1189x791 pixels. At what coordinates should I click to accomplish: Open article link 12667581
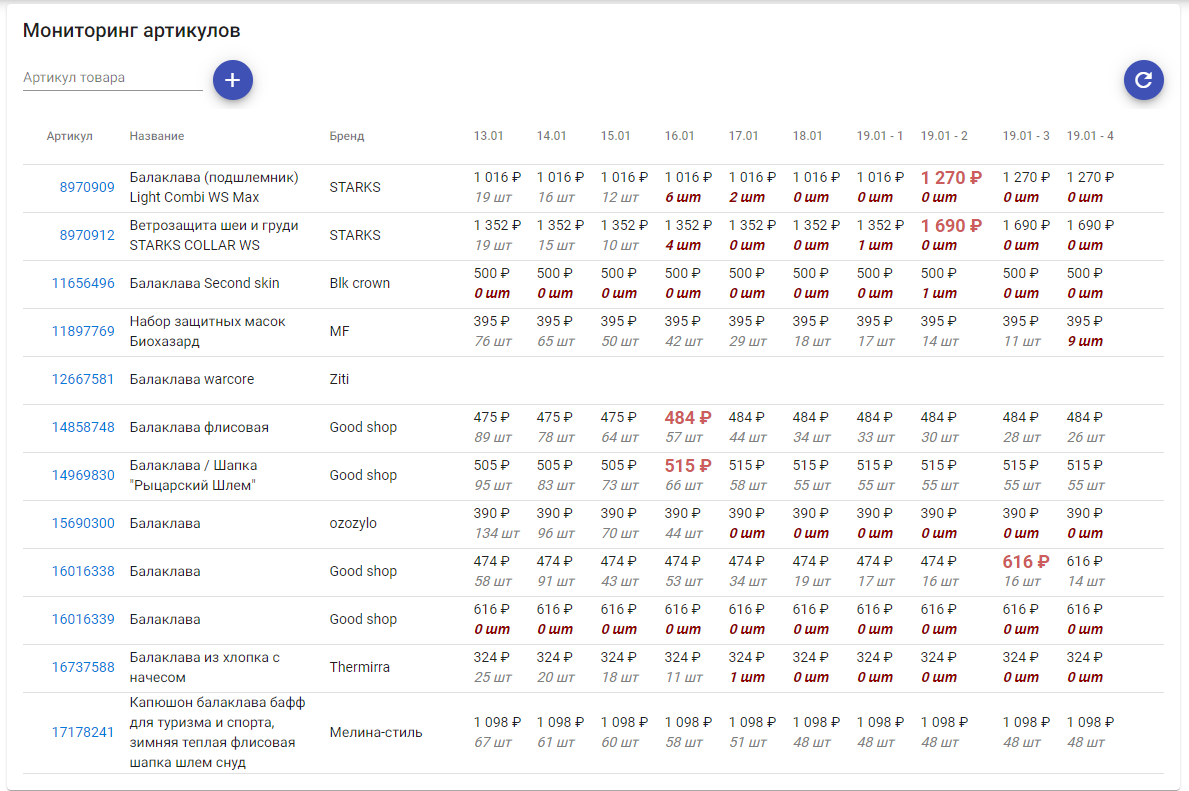[x=83, y=379]
